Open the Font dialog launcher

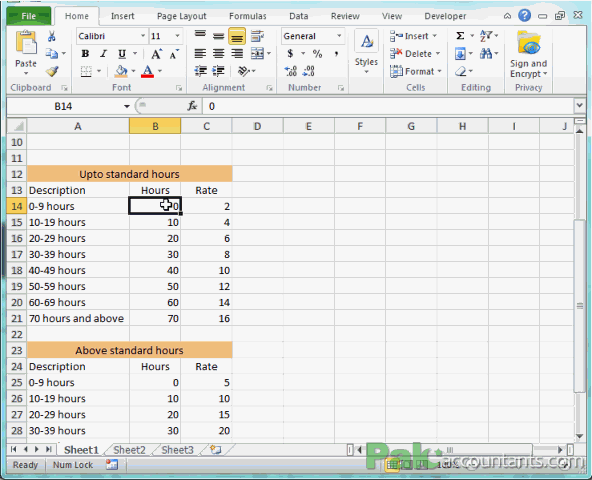tap(179, 88)
